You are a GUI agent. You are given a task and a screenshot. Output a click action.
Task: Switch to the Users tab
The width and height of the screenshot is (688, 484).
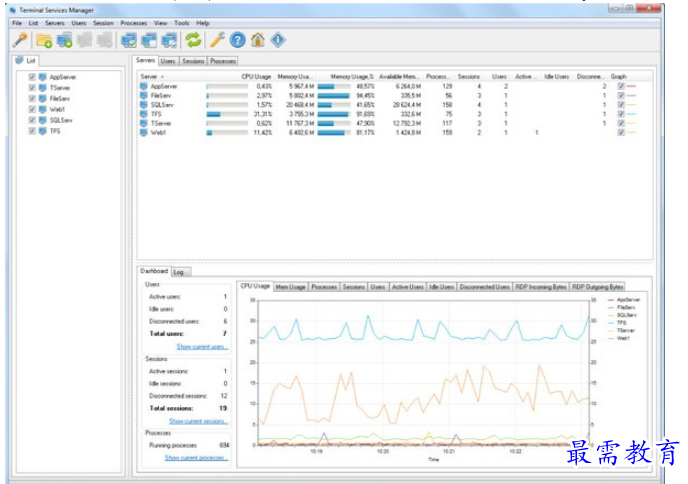tap(168, 61)
